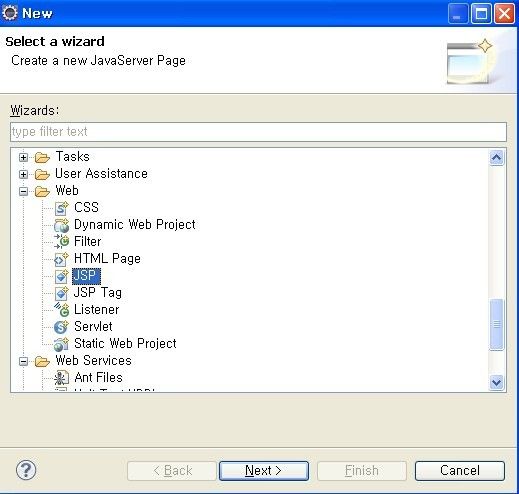Select the Listener label

tap(97, 310)
